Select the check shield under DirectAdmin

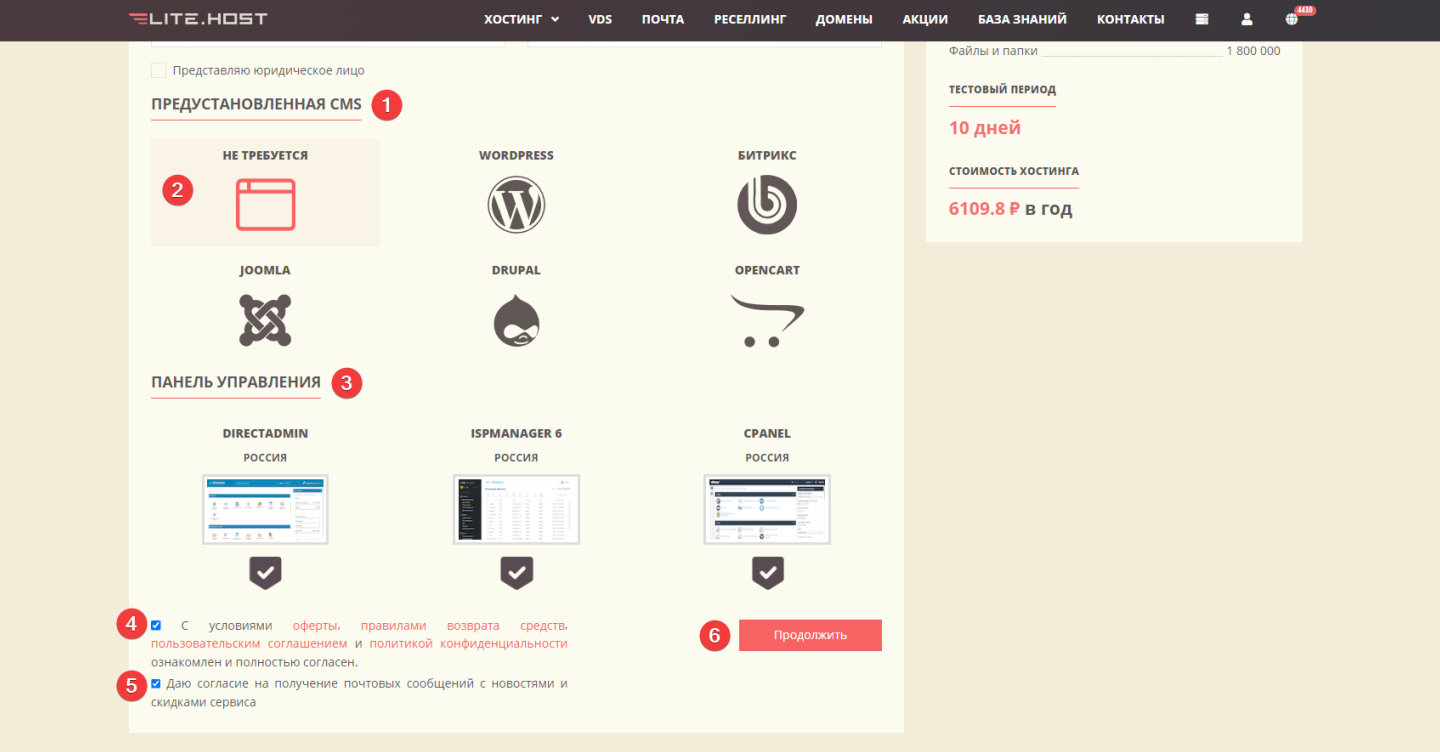click(265, 573)
